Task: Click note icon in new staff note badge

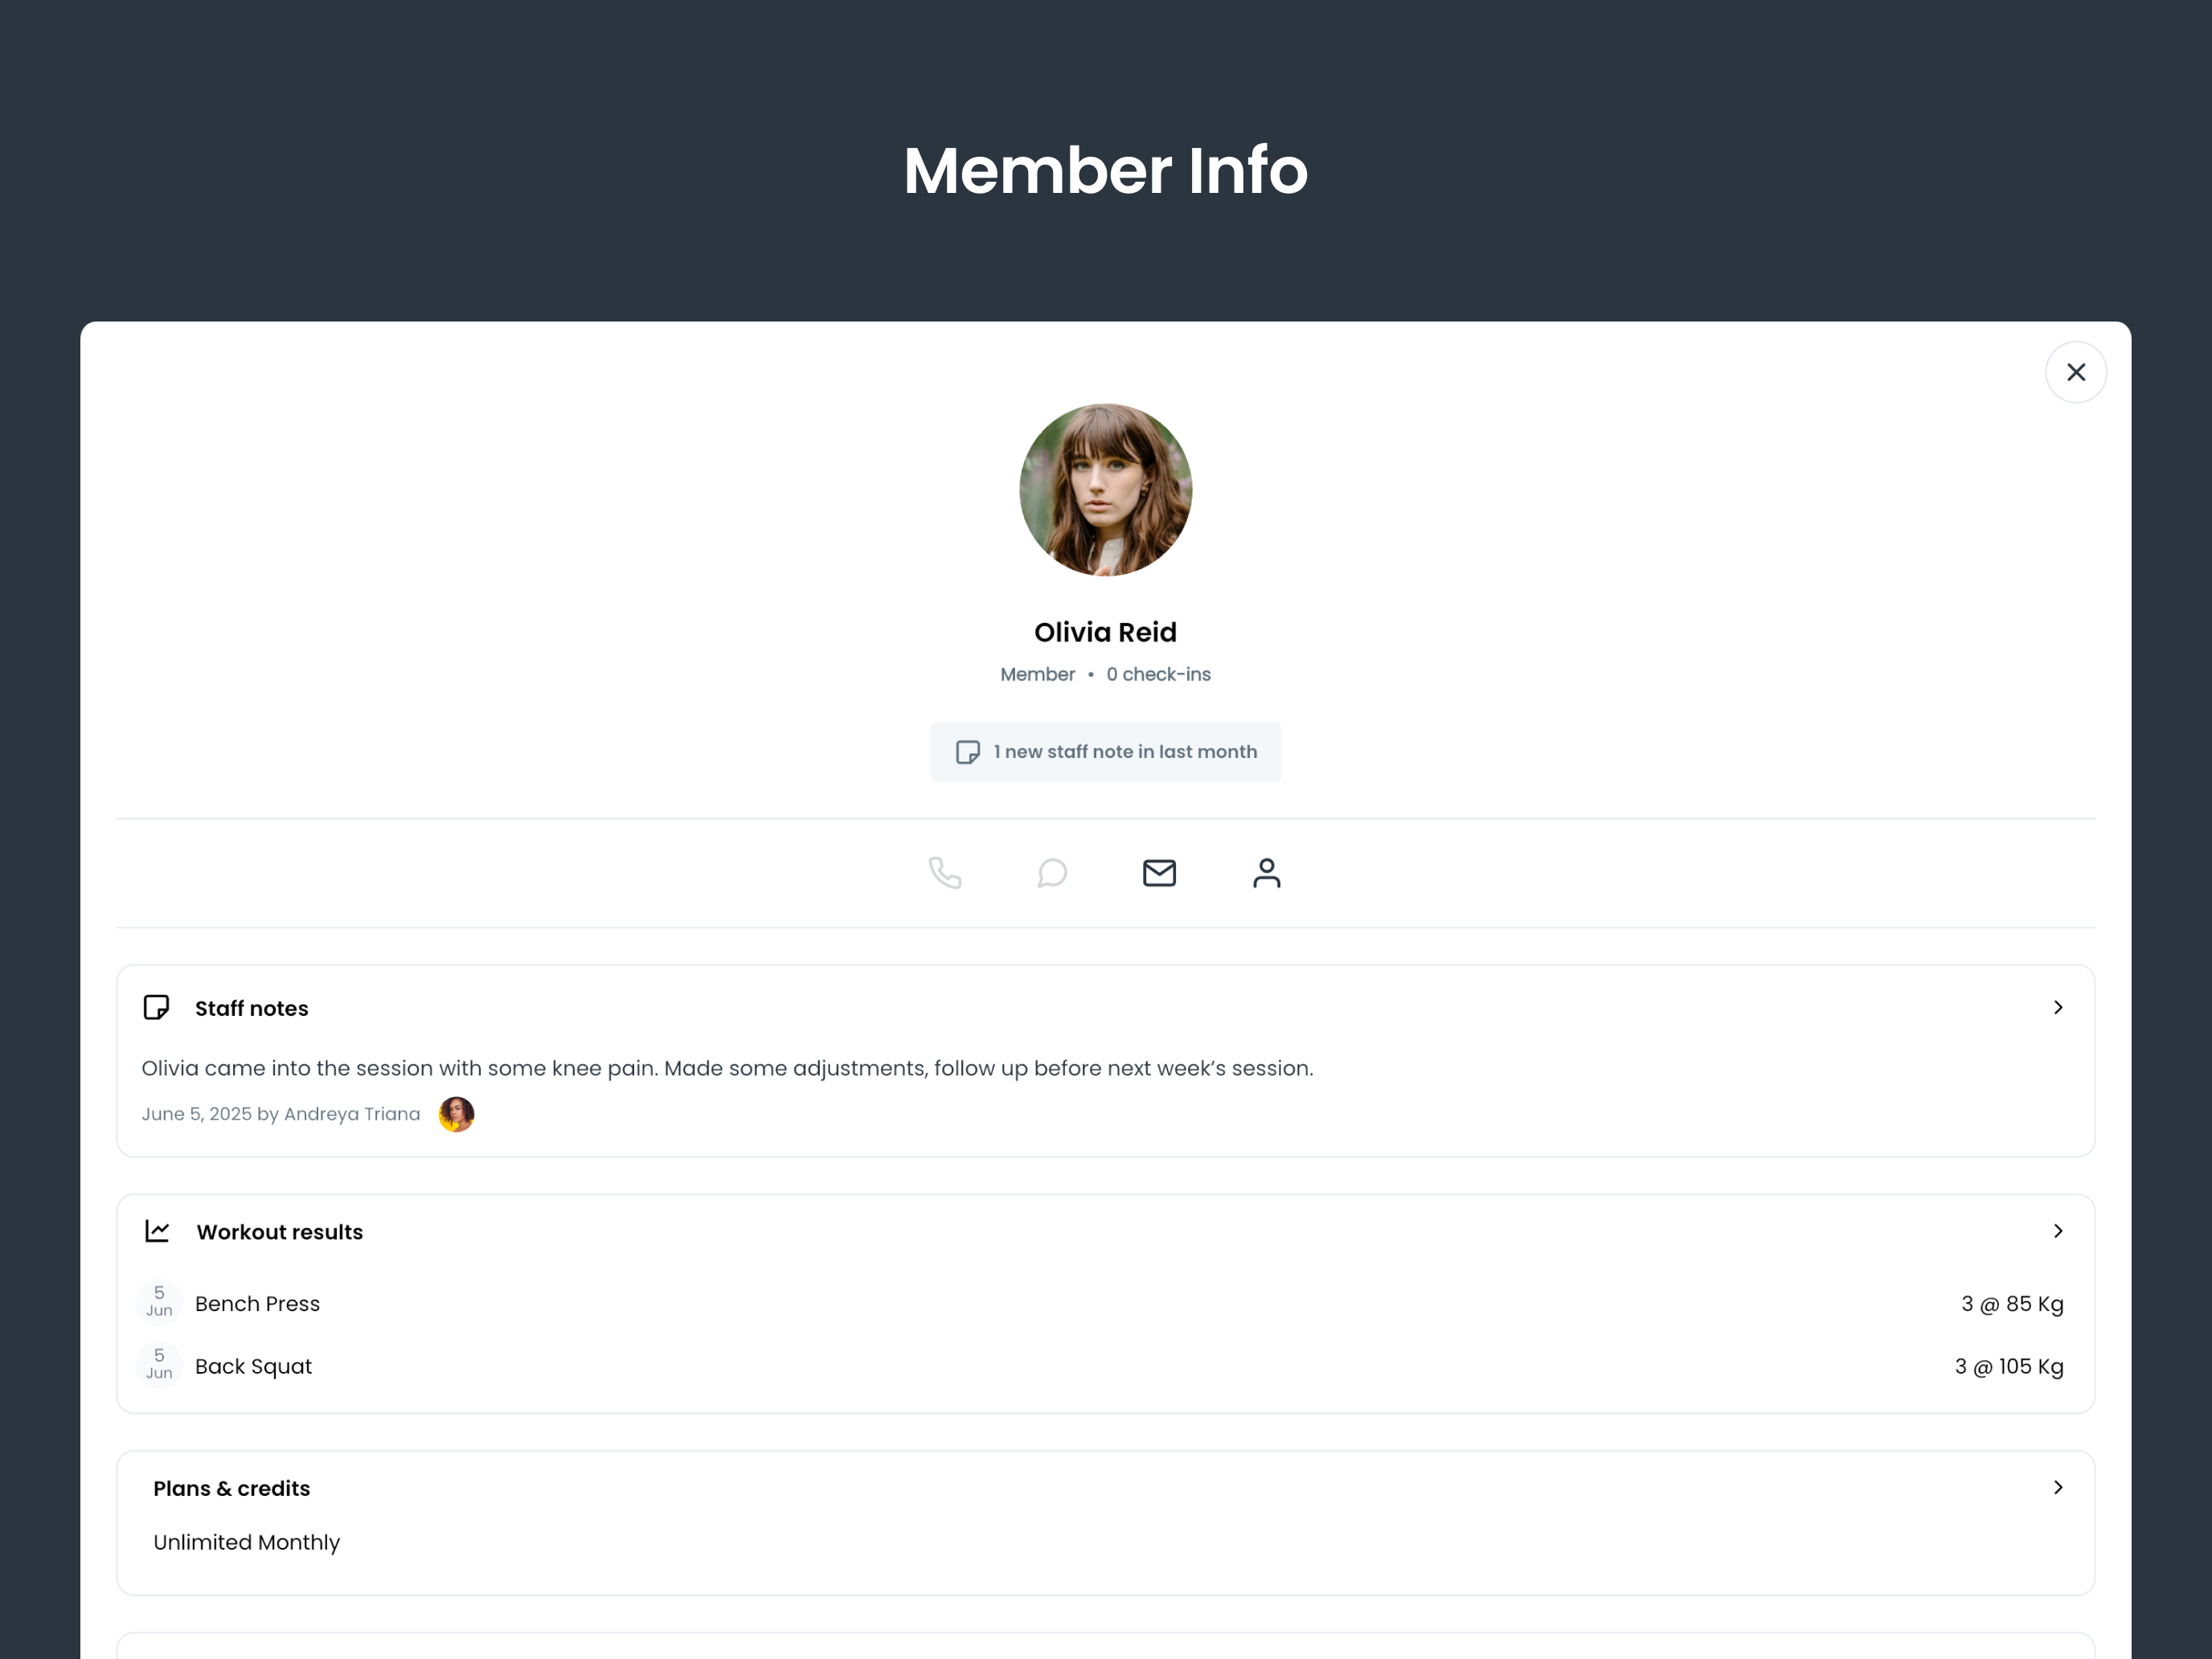Action: [x=967, y=752]
